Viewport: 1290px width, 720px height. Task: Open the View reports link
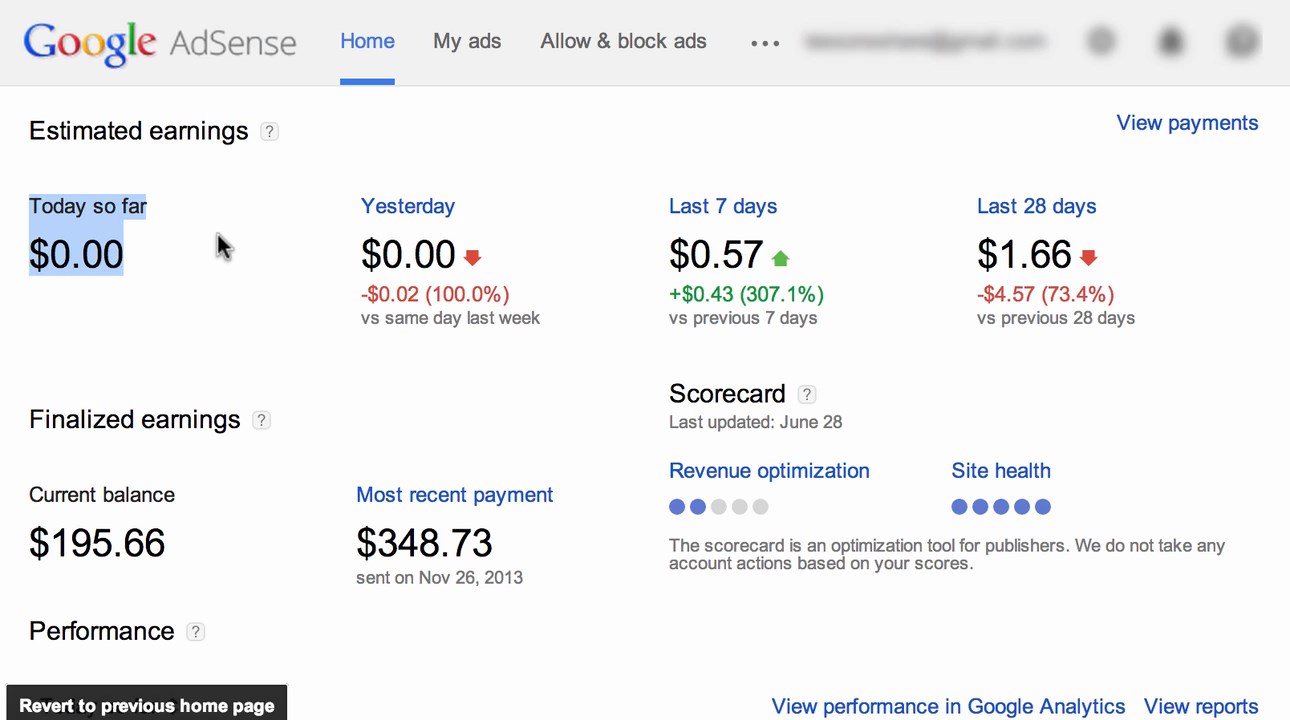tap(1201, 706)
